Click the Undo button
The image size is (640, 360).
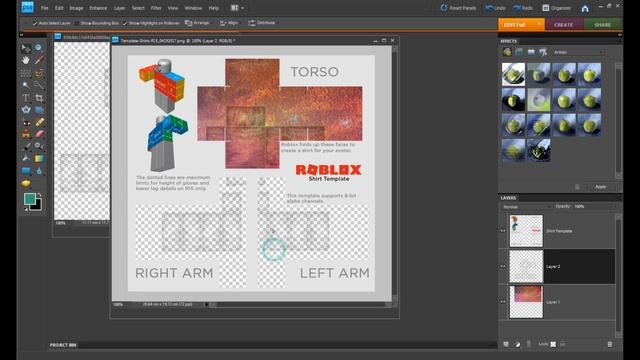(496, 8)
